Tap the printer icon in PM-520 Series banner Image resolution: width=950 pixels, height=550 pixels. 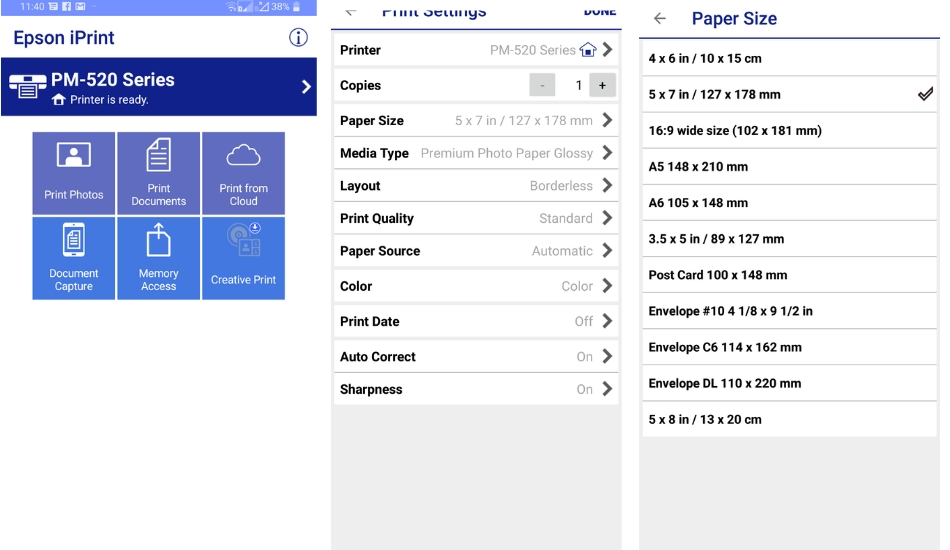(27, 87)
